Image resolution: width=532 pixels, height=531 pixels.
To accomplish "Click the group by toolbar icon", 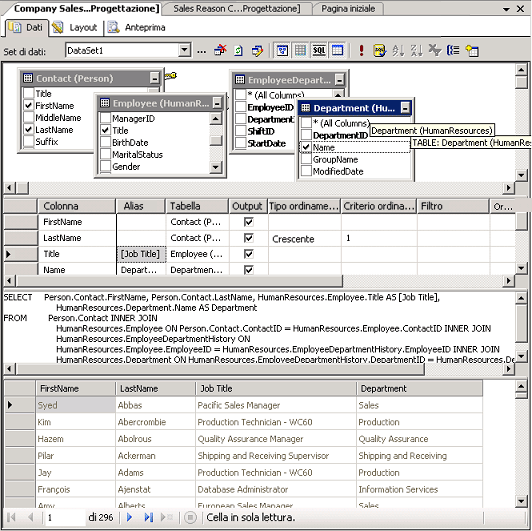I will click(453, 51).
